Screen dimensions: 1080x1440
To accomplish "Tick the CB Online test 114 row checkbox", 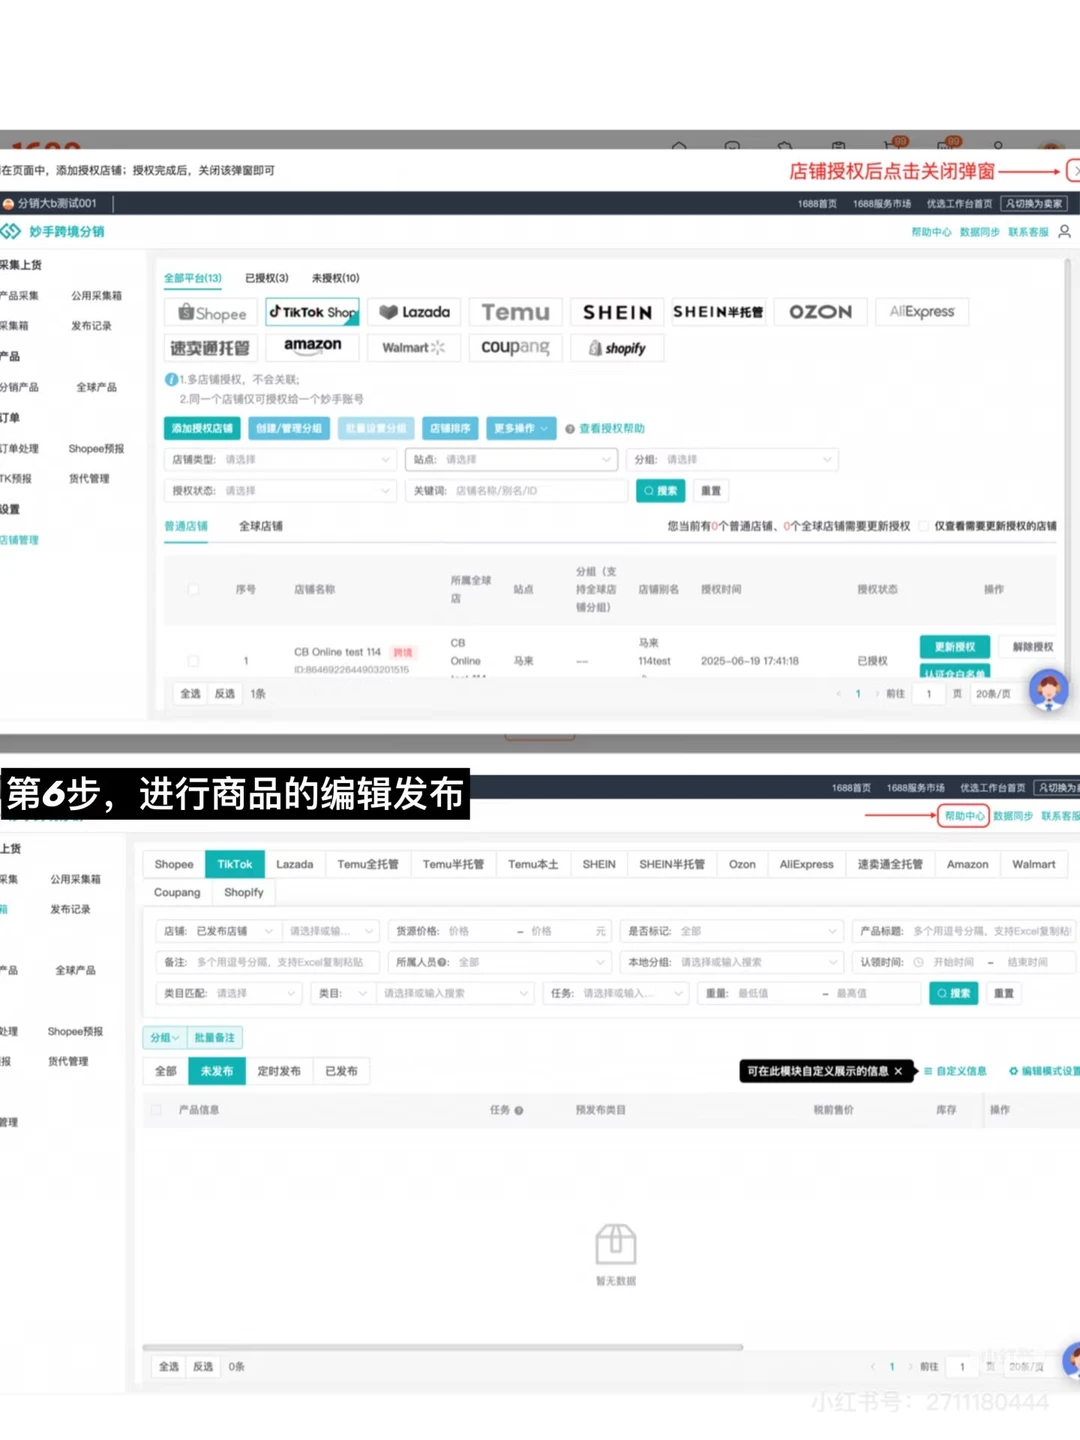I will pos(193,661).
